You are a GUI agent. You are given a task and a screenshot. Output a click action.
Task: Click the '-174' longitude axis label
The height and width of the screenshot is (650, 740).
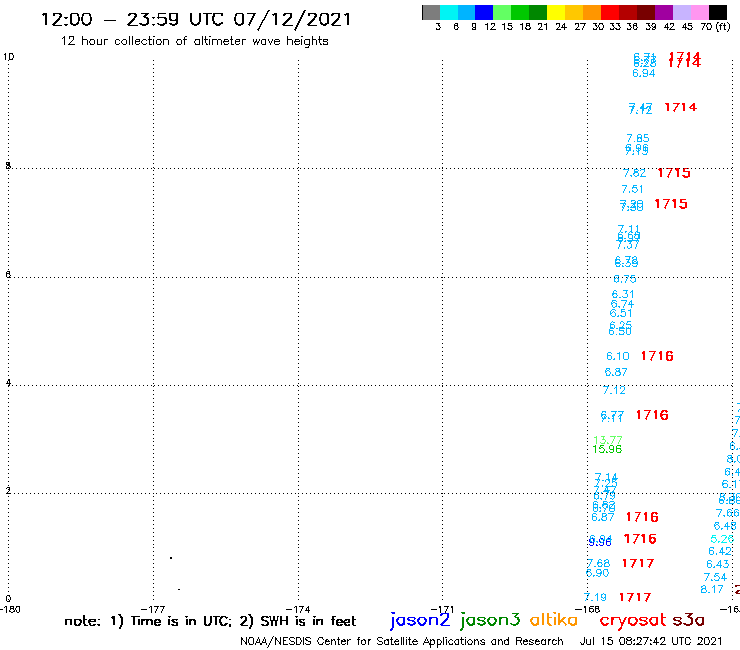pyautogui.click(x=298, y=609)
